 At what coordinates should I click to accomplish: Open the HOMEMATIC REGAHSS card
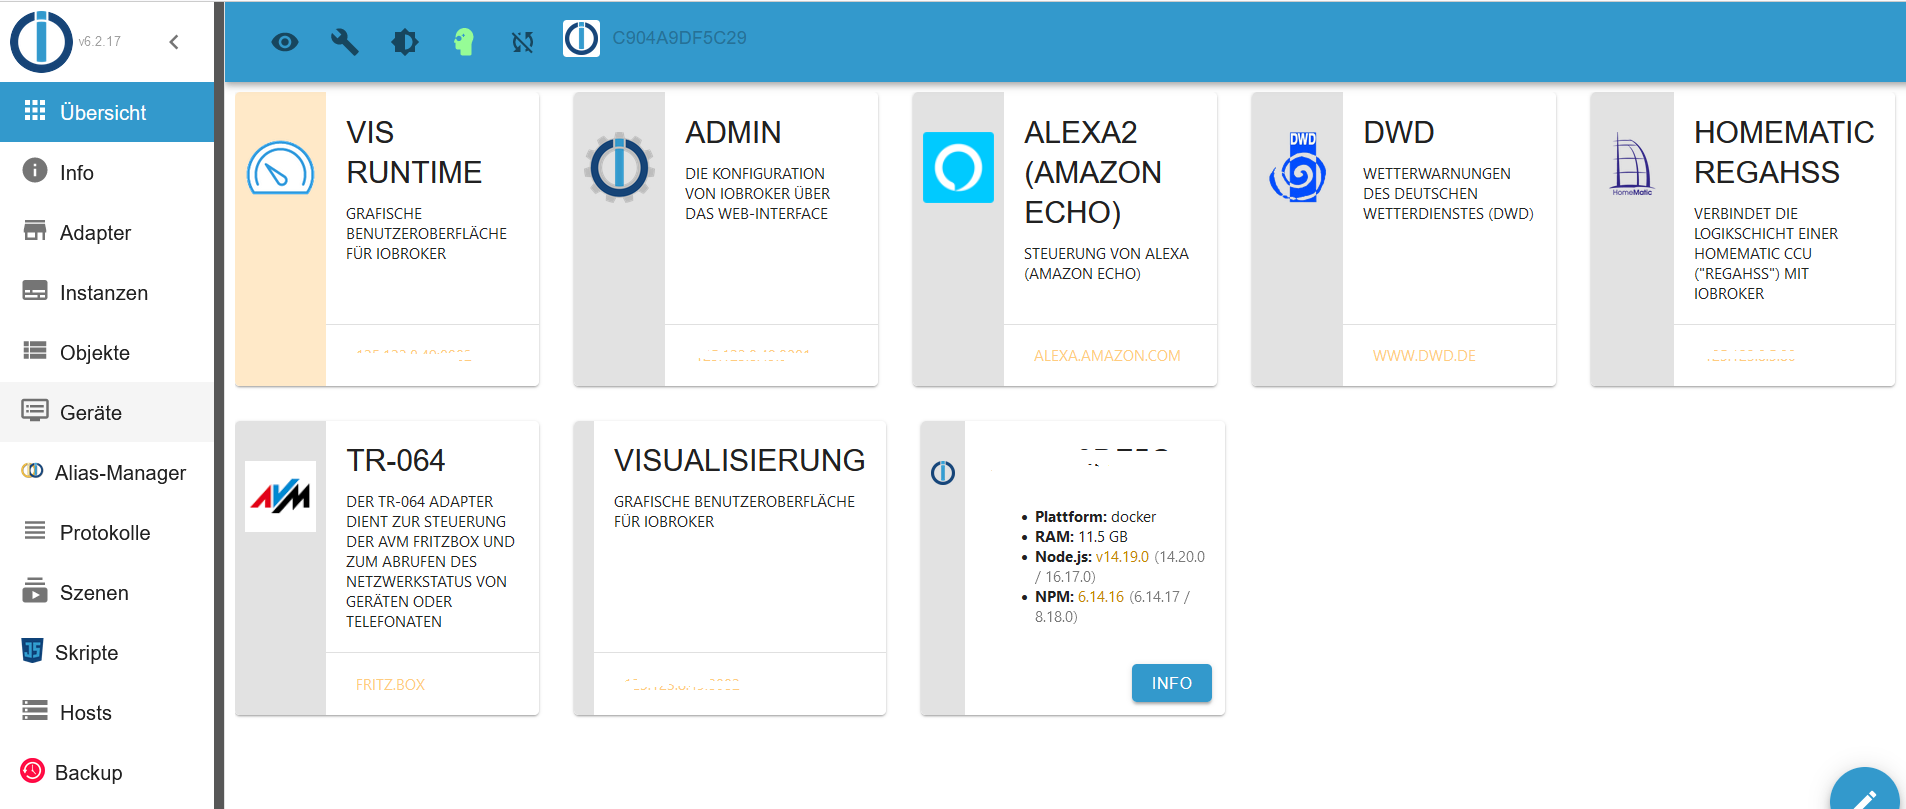[x=1743, y=239]
